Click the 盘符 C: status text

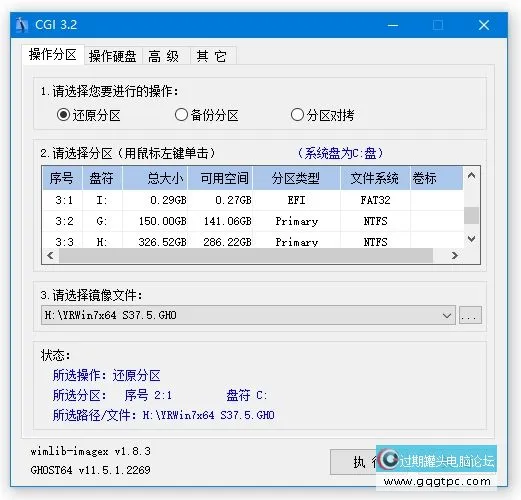click(x=247, y=395)
